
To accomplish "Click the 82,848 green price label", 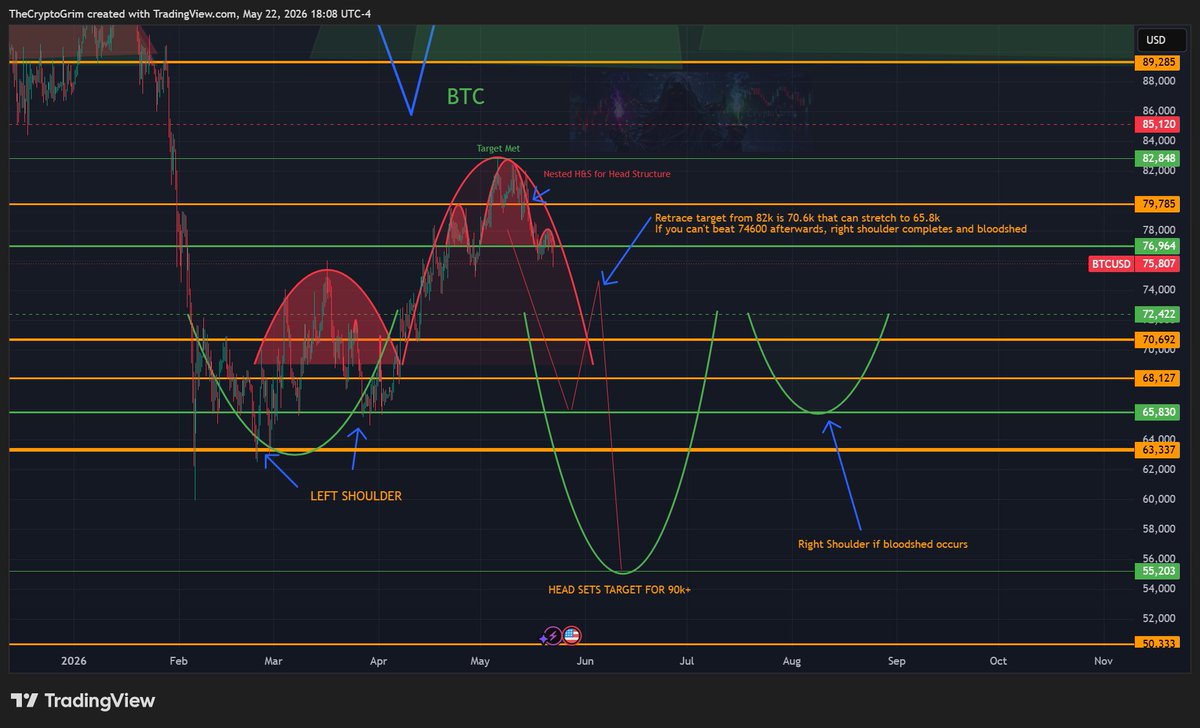I will point(1160,158).
